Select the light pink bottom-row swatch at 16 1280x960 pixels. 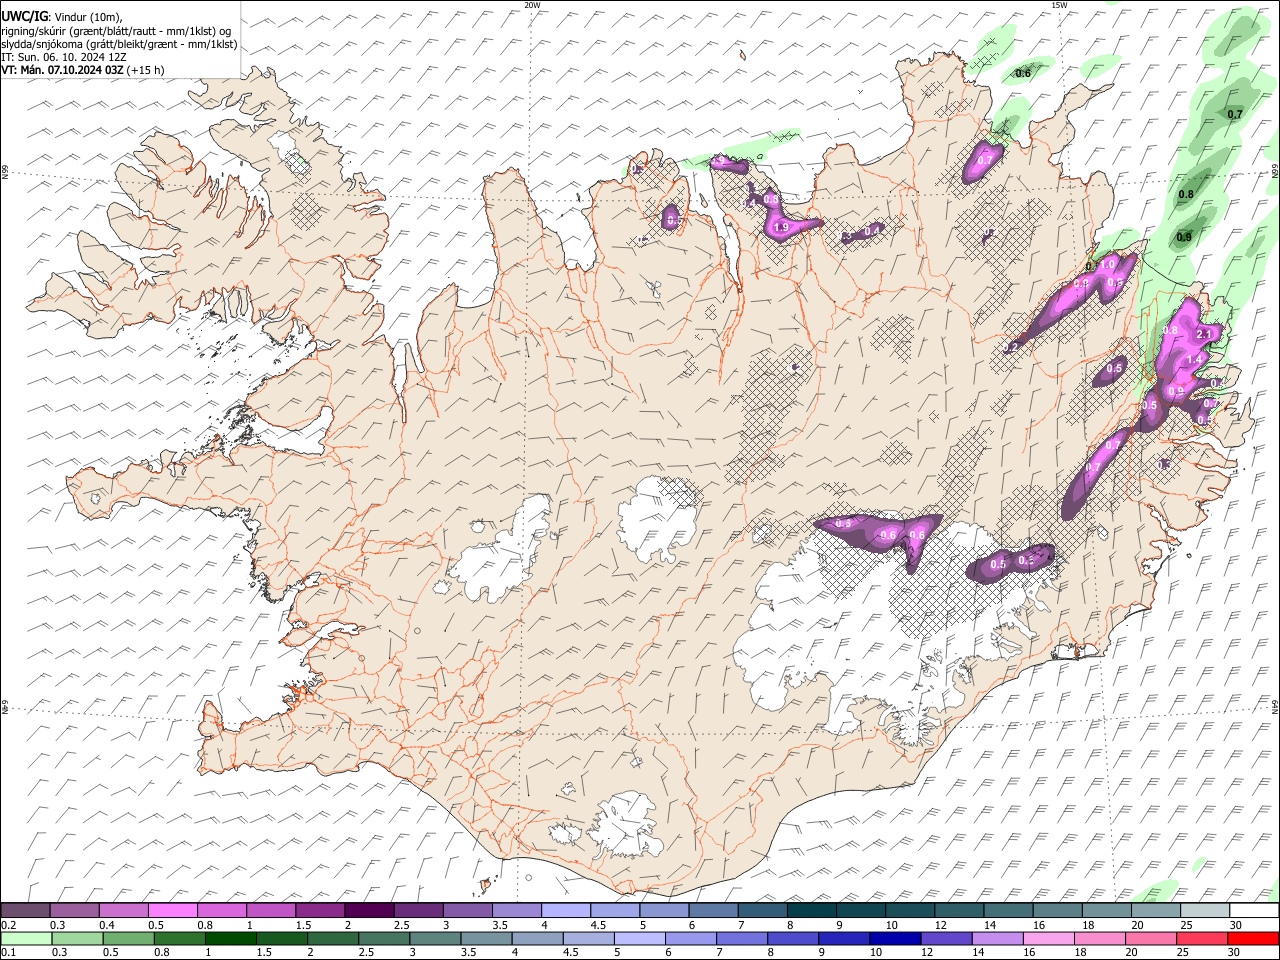1047,938
